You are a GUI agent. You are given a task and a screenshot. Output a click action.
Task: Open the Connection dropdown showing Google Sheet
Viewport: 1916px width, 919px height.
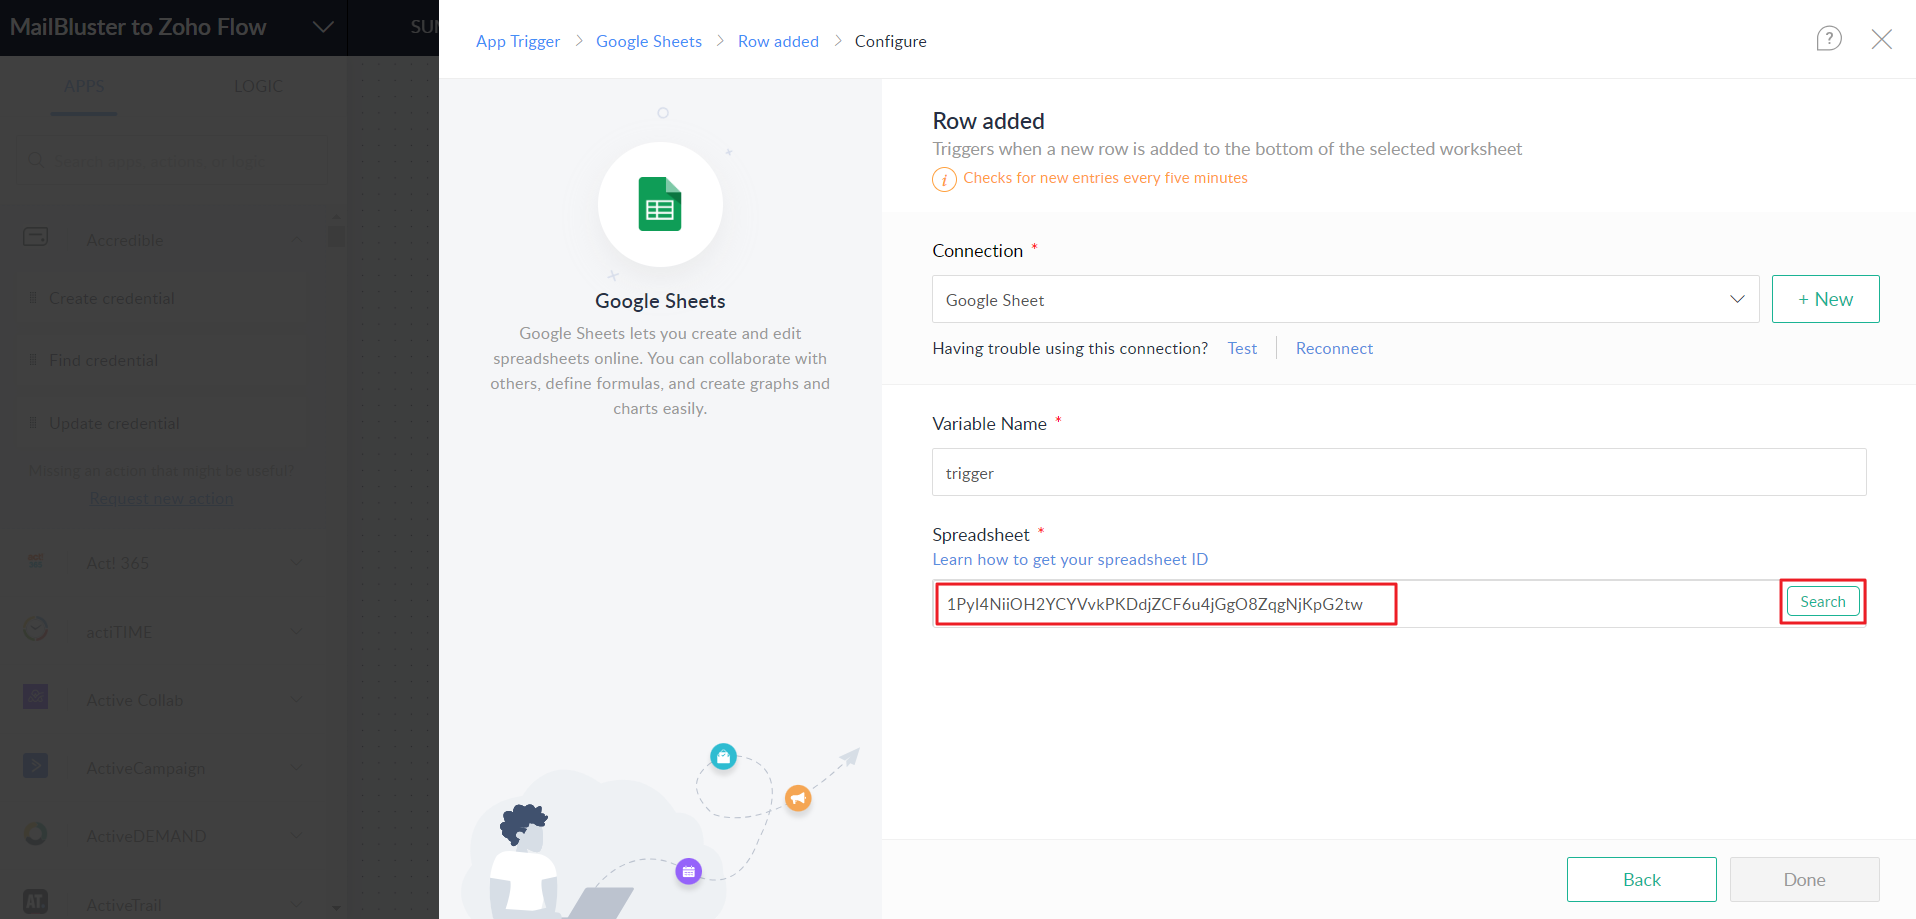point(1344,300)
